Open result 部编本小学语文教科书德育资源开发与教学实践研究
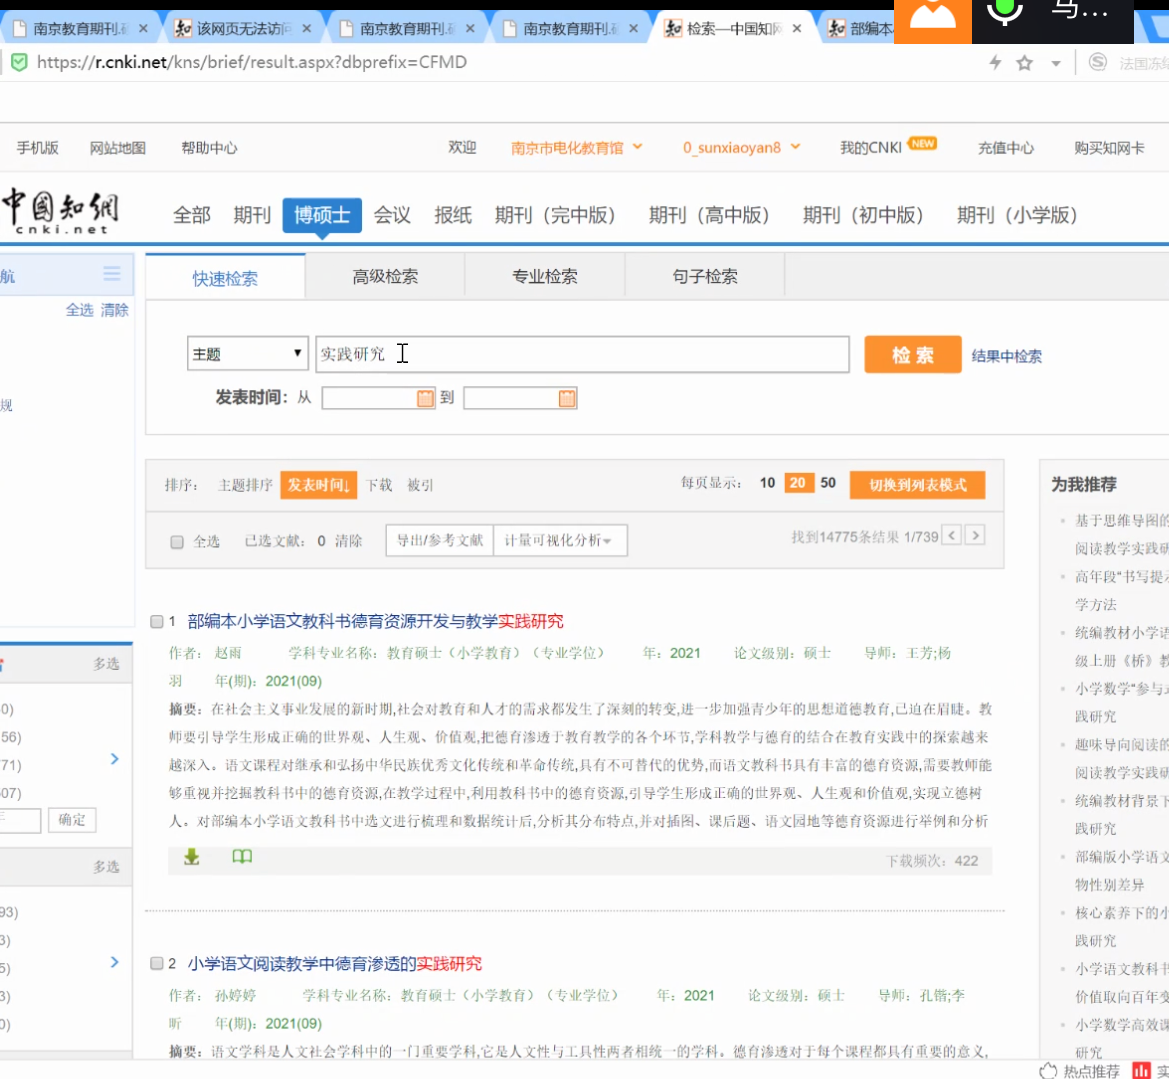This screenshot has height=1079, width=1169. 376,621
